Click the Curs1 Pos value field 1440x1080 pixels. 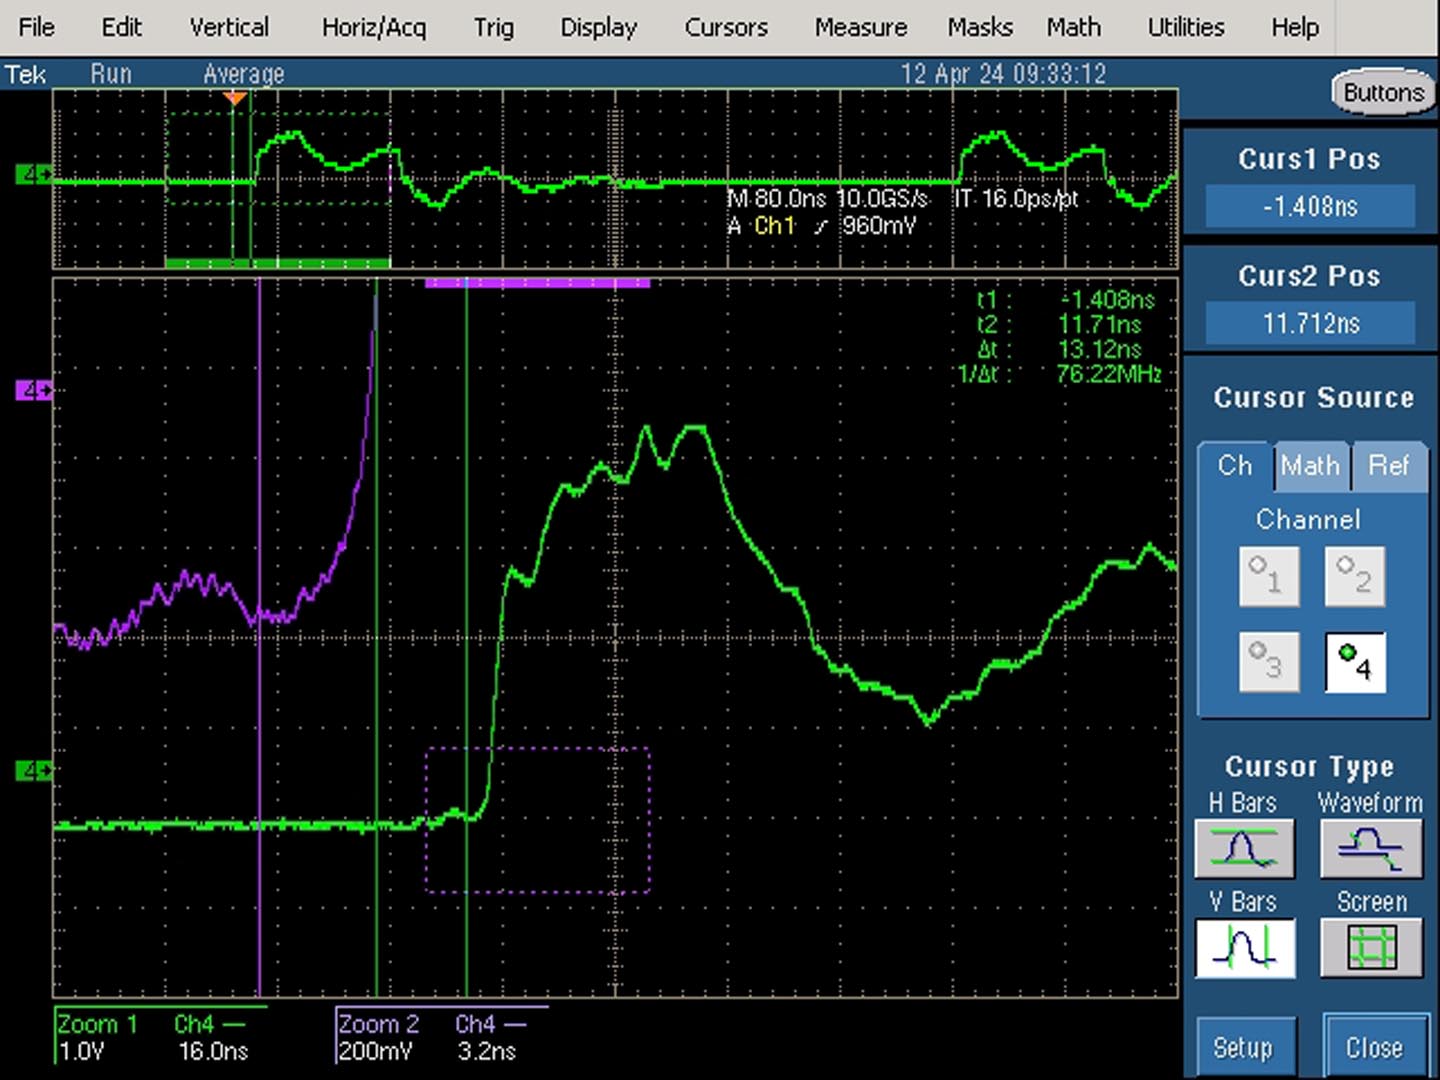click(1310, 207)
